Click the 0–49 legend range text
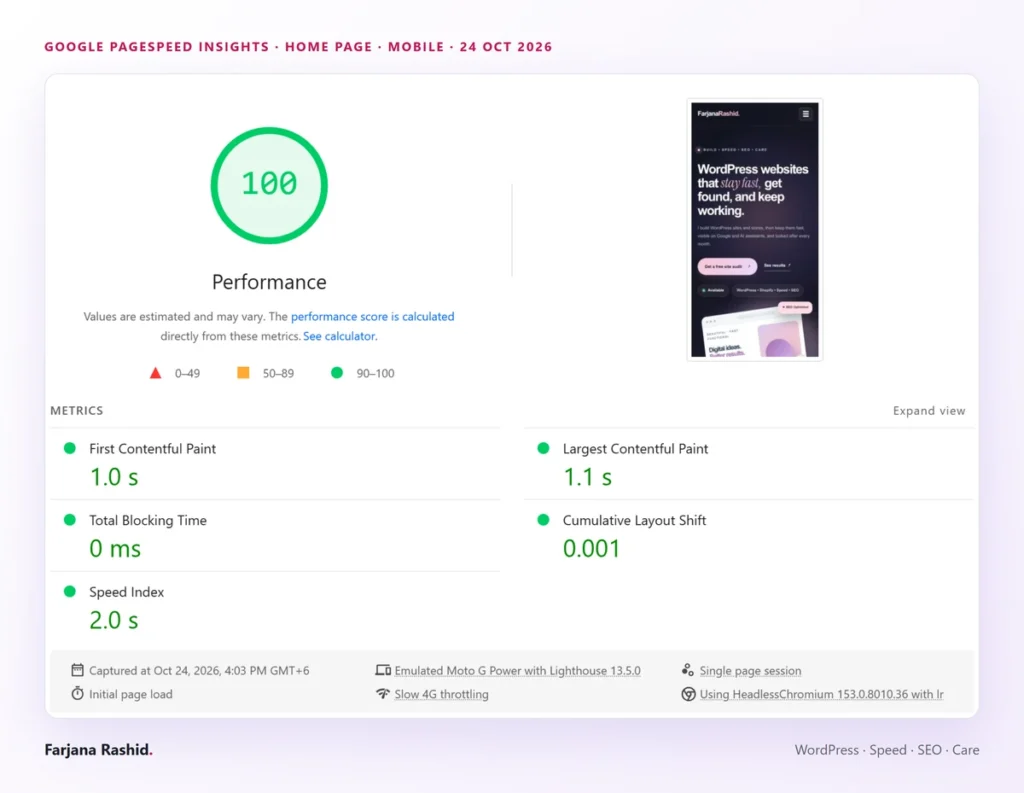Screen dimensions: 1024x793 [x=187, y=373]
